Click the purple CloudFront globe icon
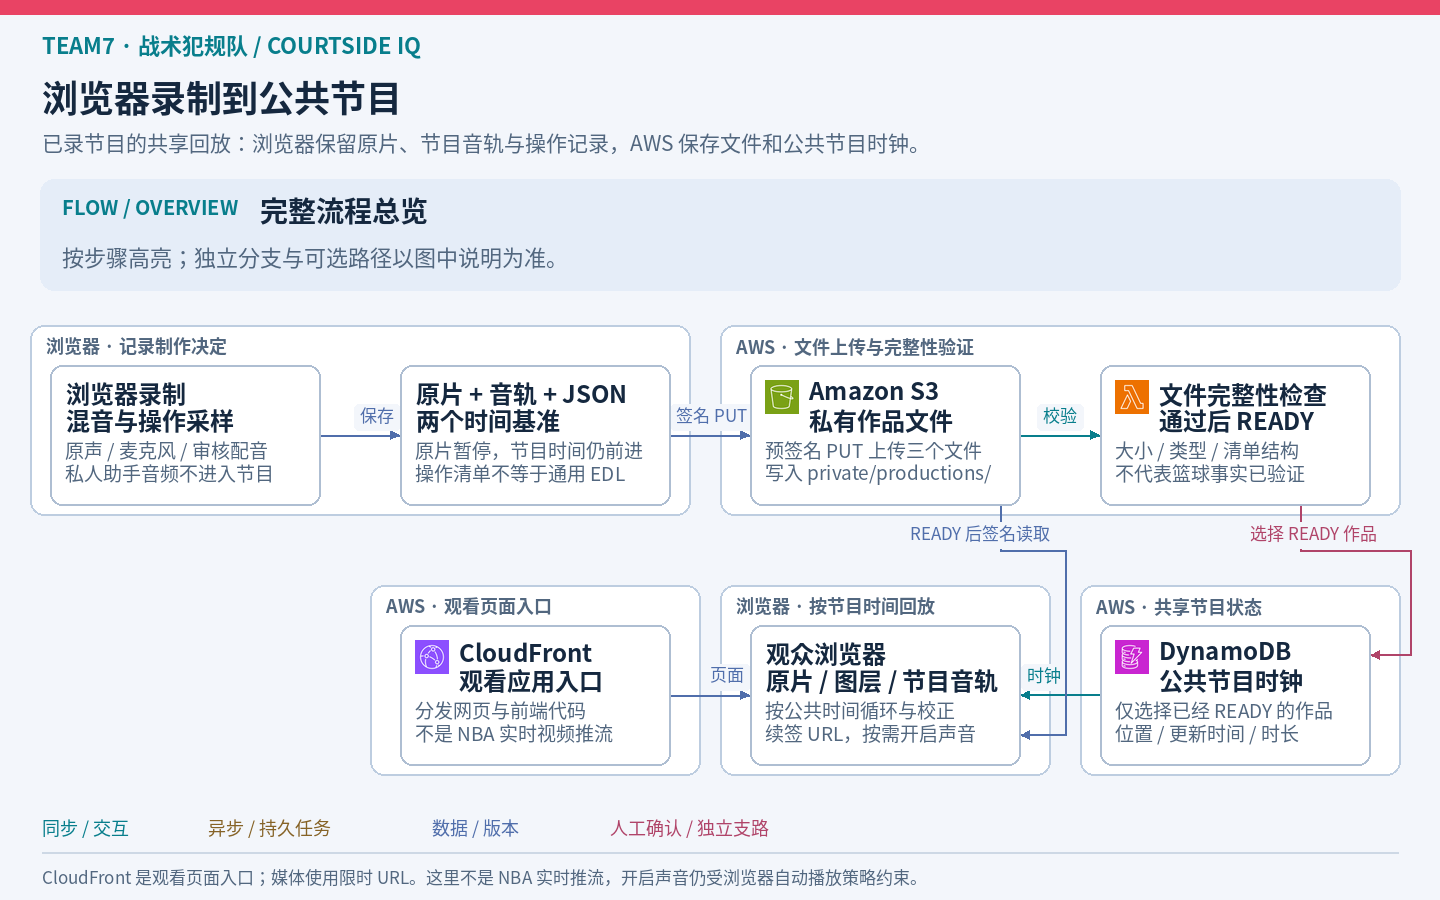This screenshot has height=900, width=1440. (432, 657)
